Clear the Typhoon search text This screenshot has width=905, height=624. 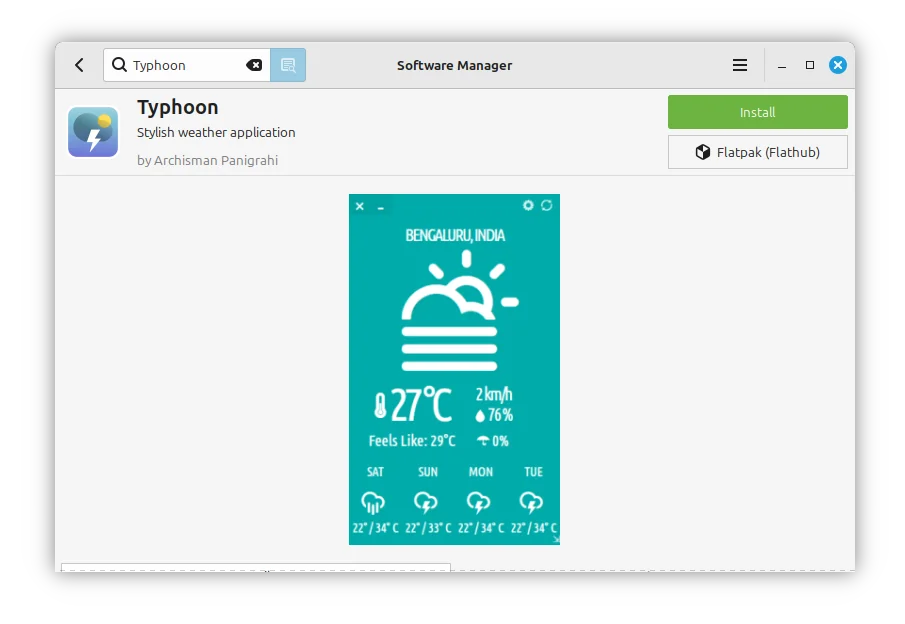(254, 65)
